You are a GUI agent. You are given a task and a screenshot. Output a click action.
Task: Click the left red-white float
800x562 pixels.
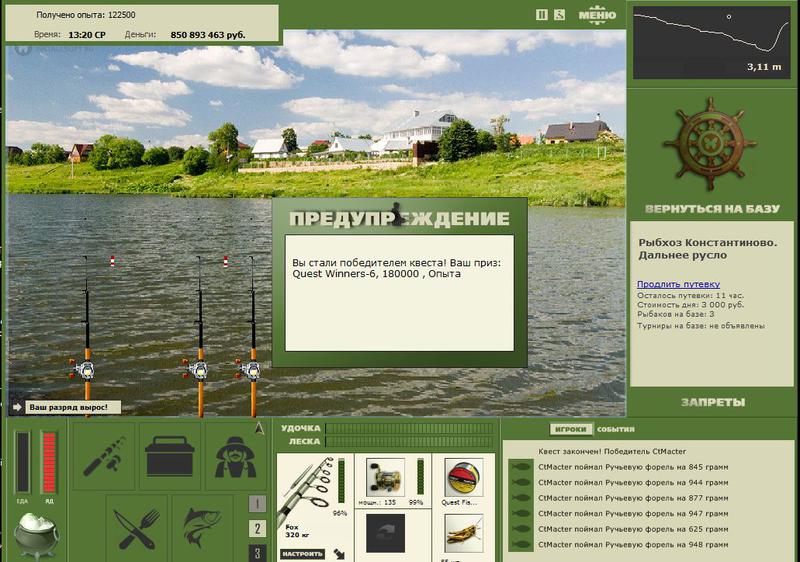point(113,262)
